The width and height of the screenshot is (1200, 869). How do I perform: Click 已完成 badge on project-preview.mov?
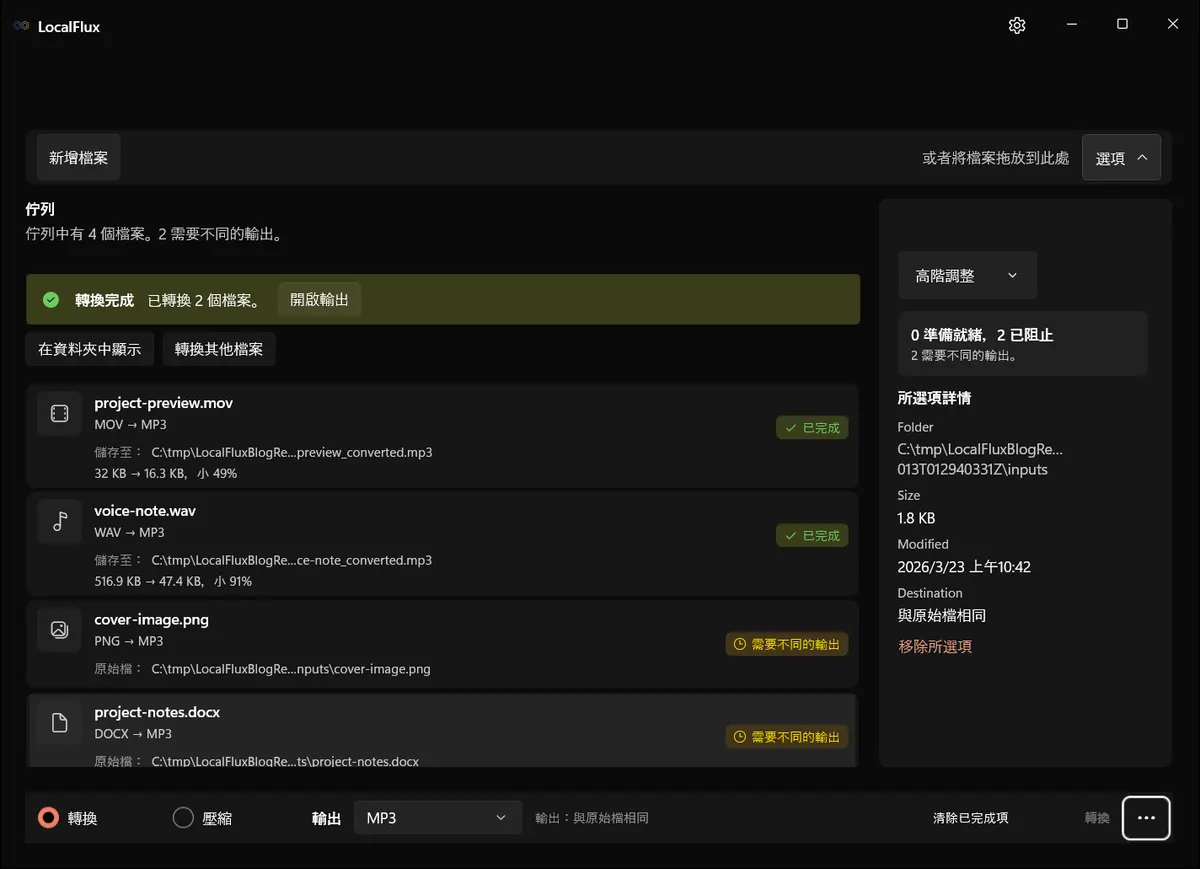(x=812, y=428)
